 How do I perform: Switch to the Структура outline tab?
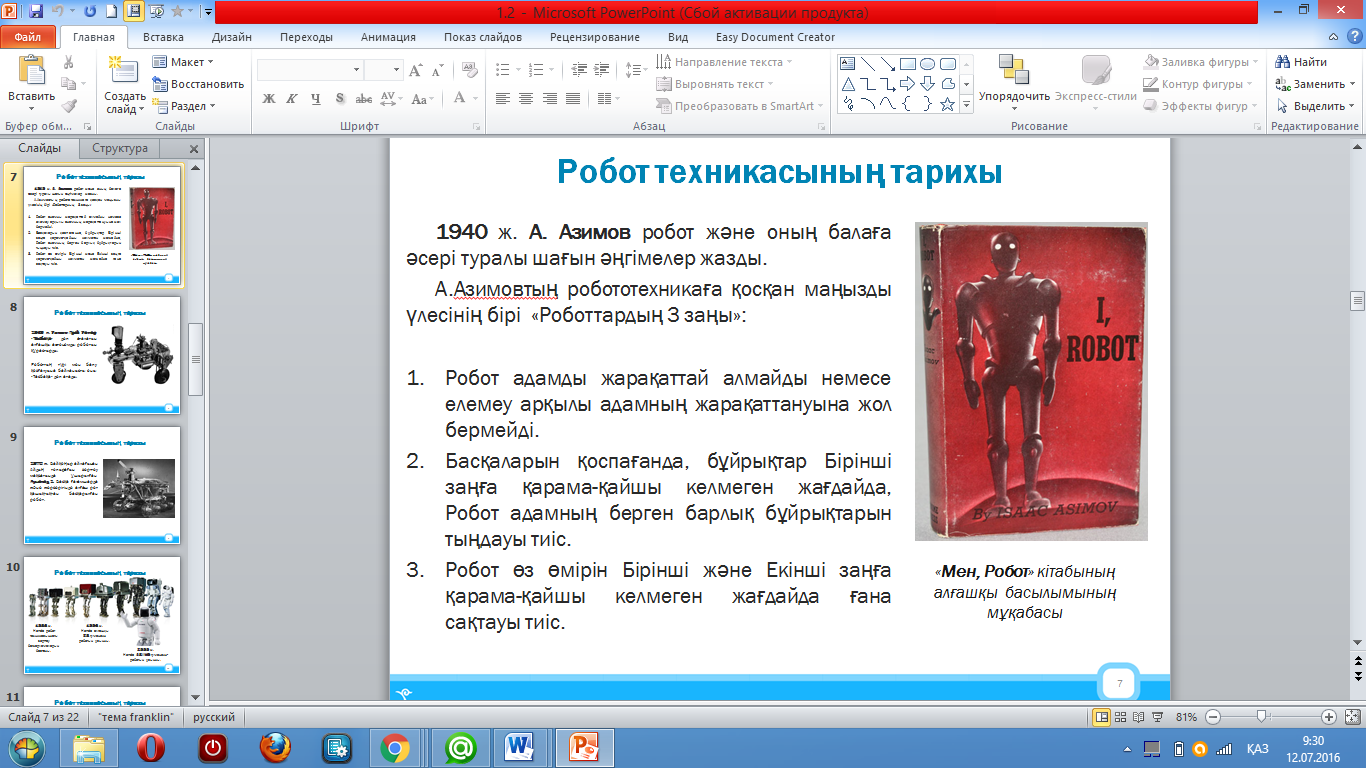click(x=120, y=148)
